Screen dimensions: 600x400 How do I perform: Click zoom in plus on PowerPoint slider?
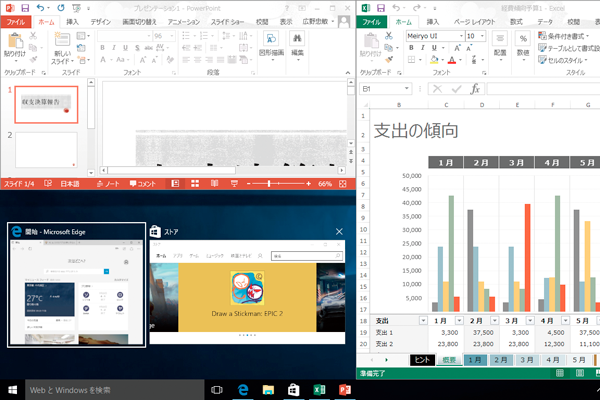308,184
